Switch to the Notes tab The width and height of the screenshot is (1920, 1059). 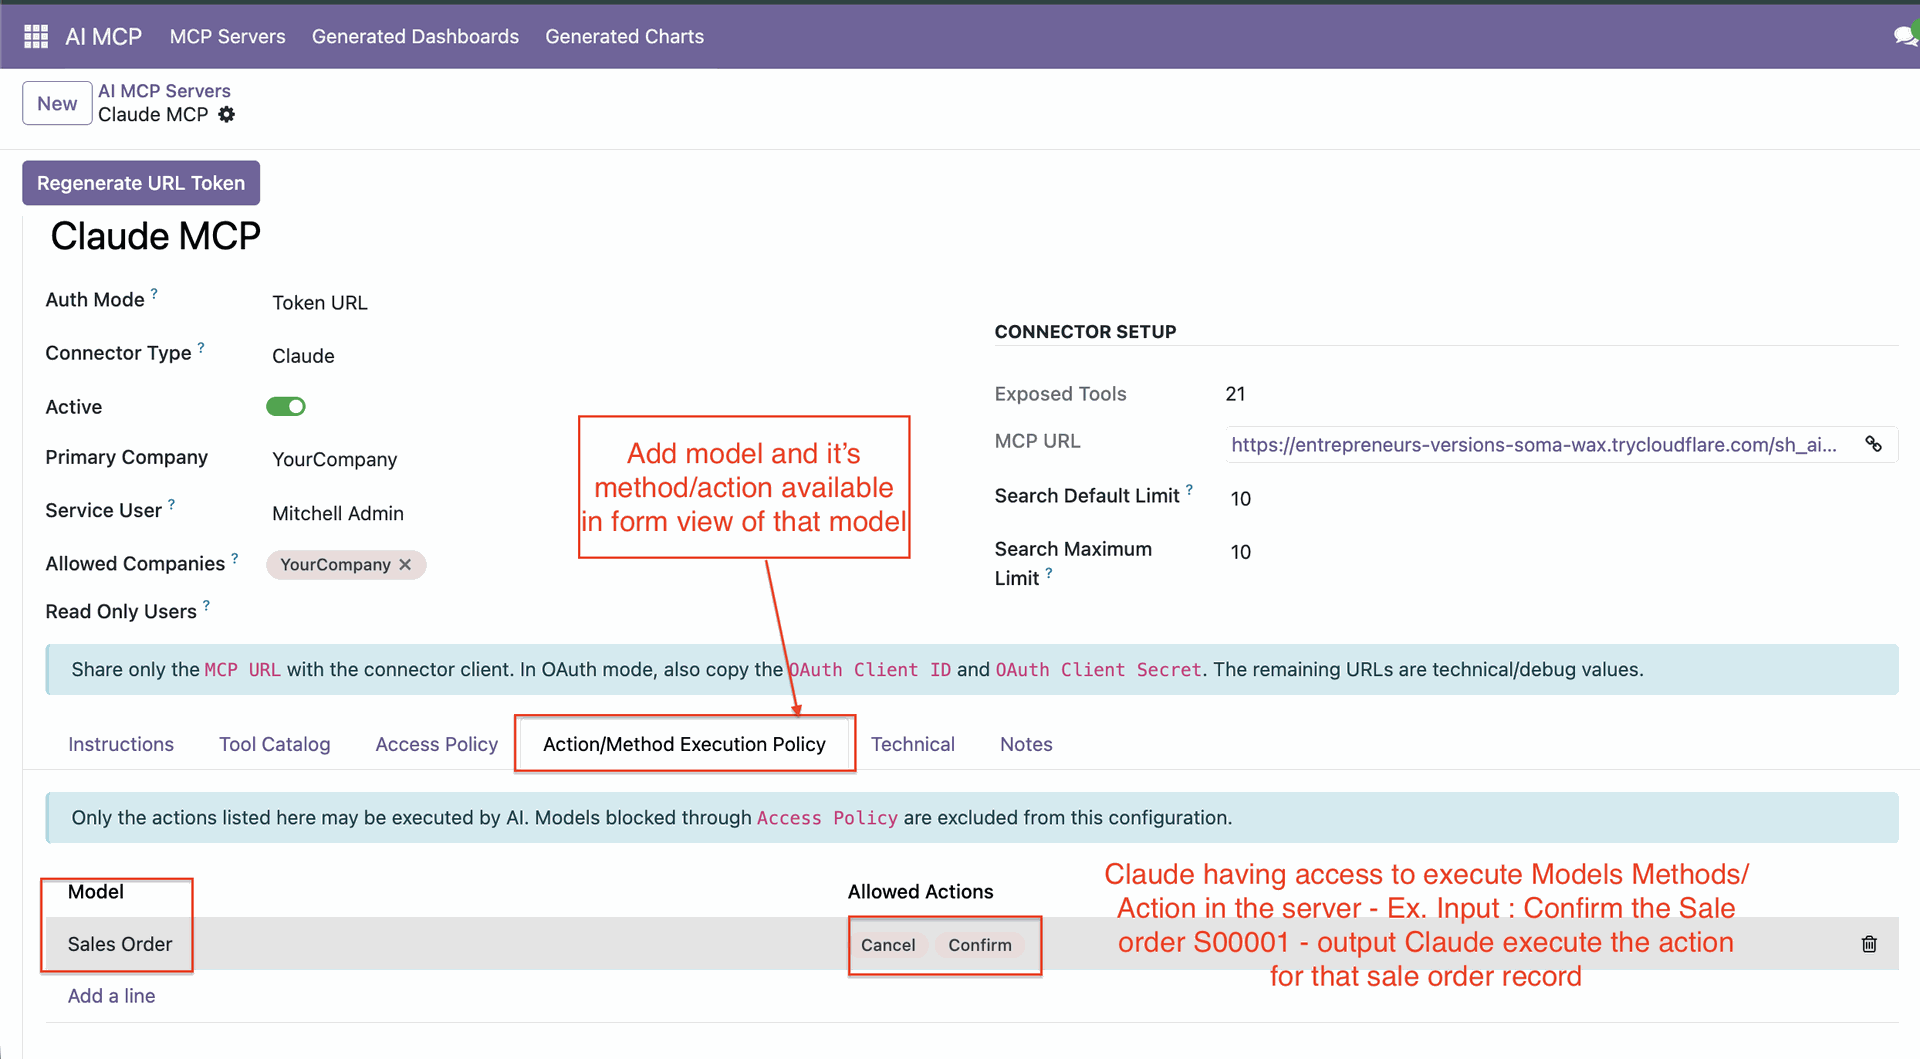coord(1026,744)
